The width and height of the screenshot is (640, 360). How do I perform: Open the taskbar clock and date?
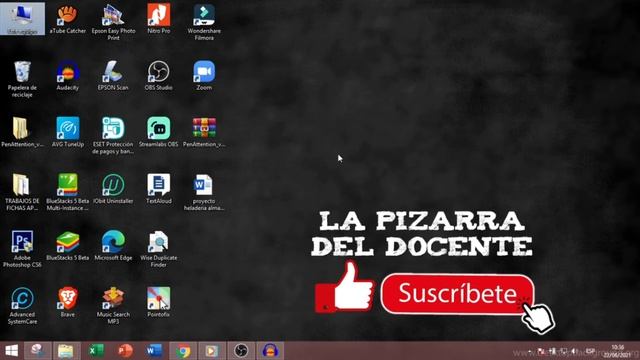(x=618, y=351)
